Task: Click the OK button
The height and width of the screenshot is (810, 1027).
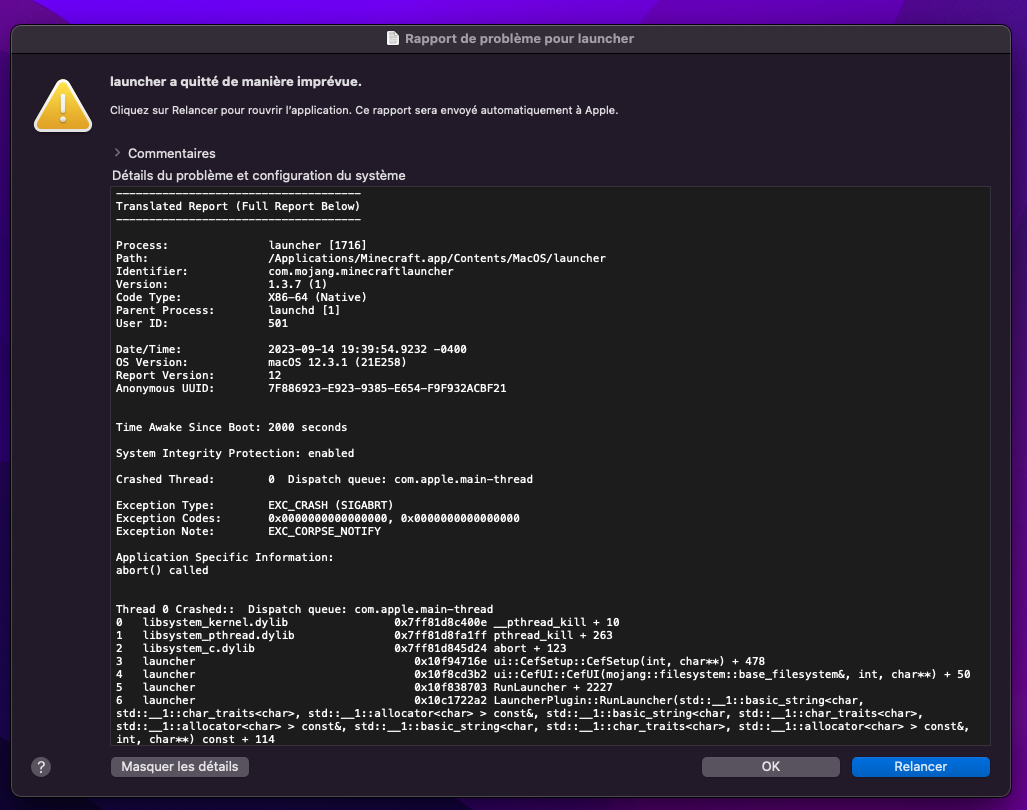Action: coord(770,767)
